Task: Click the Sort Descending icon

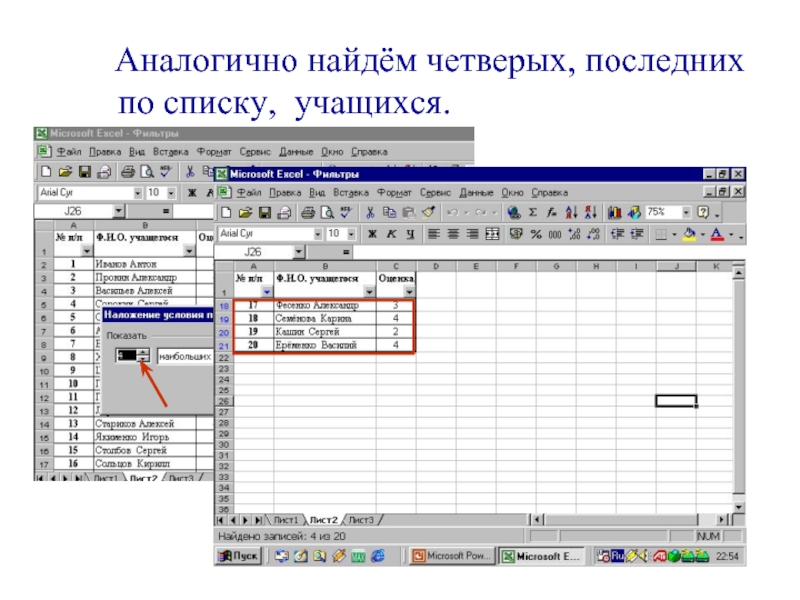Action: (x=591, y=212)
